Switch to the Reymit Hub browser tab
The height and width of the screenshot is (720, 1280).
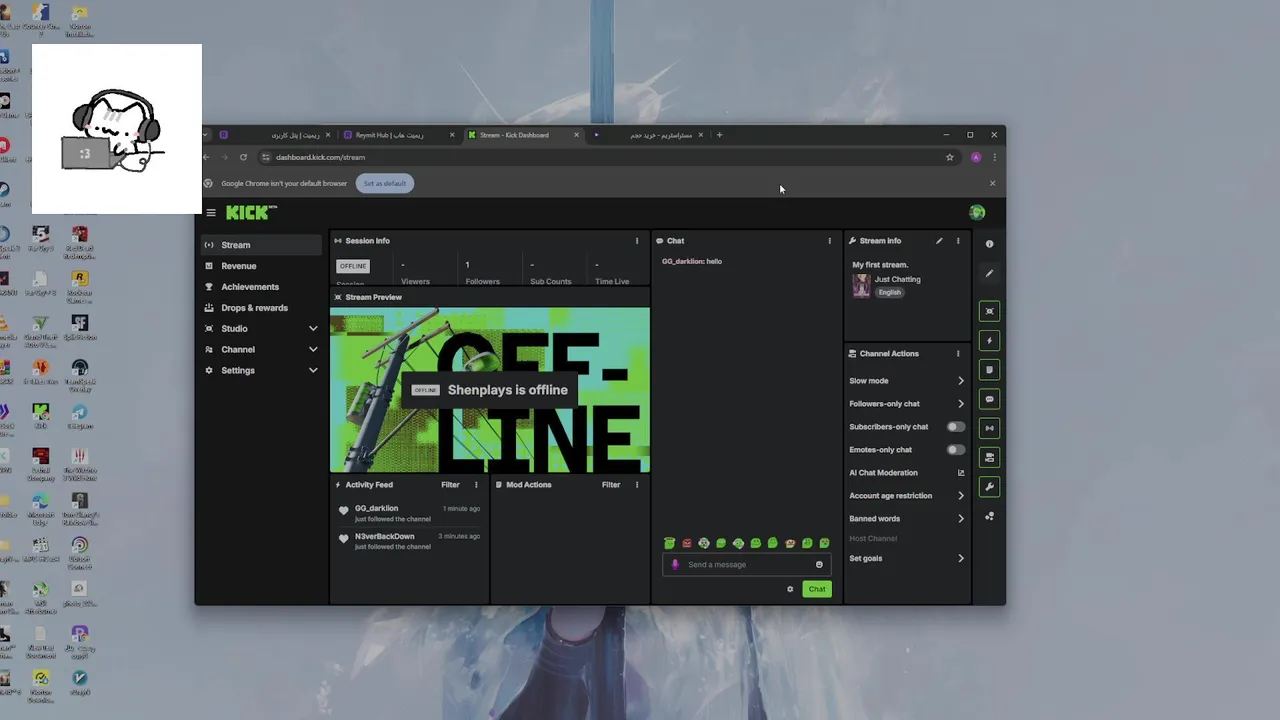point(398,135)
